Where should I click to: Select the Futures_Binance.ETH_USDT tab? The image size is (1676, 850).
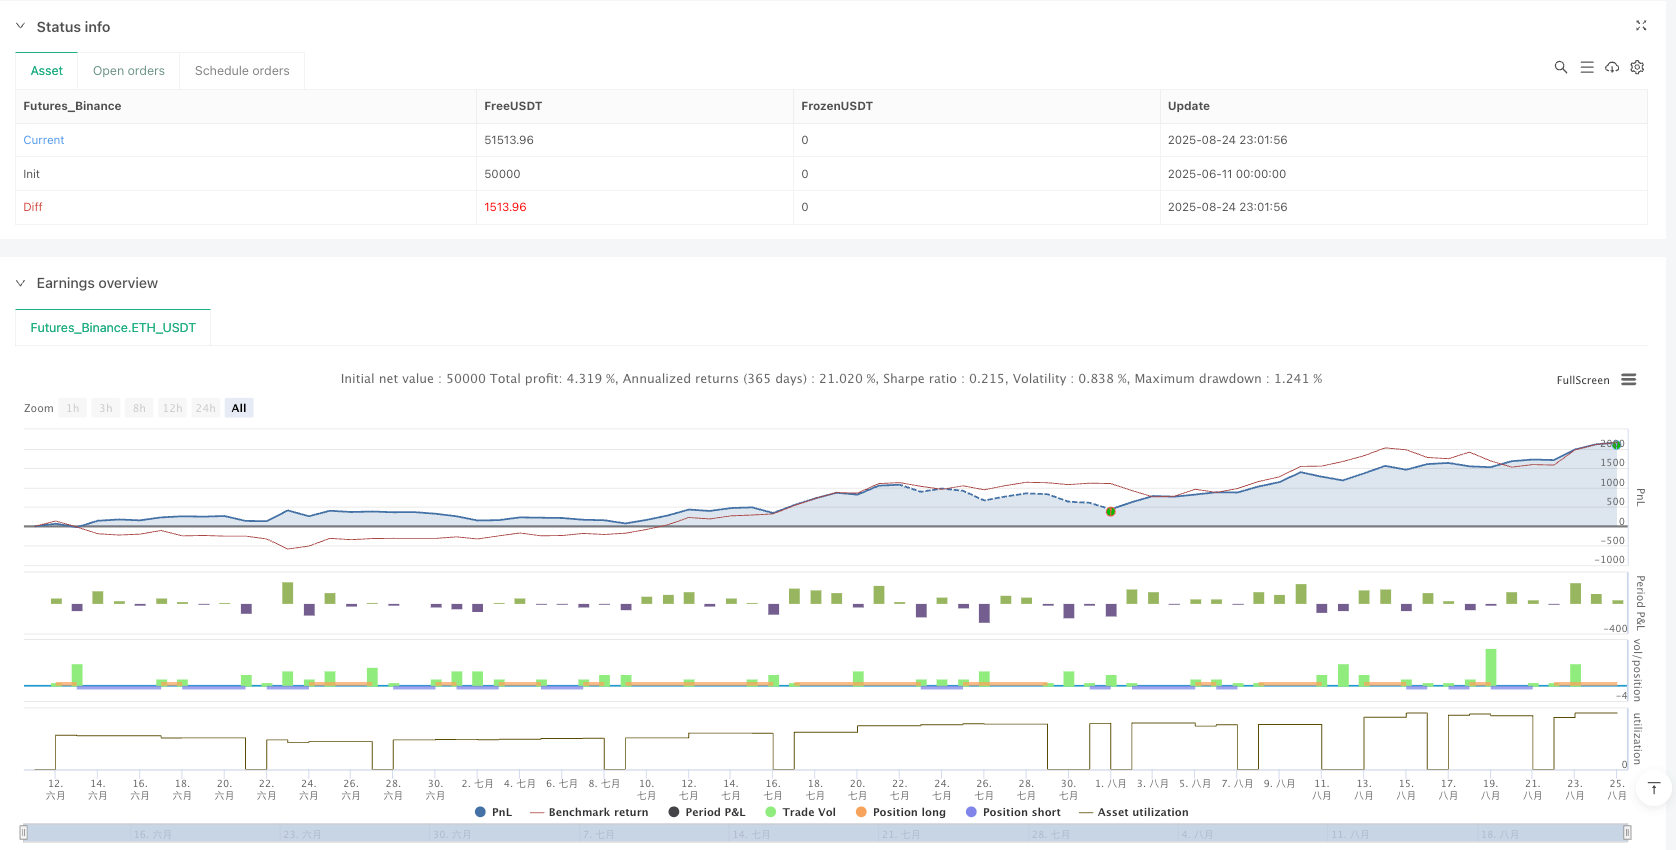(113, 328)
